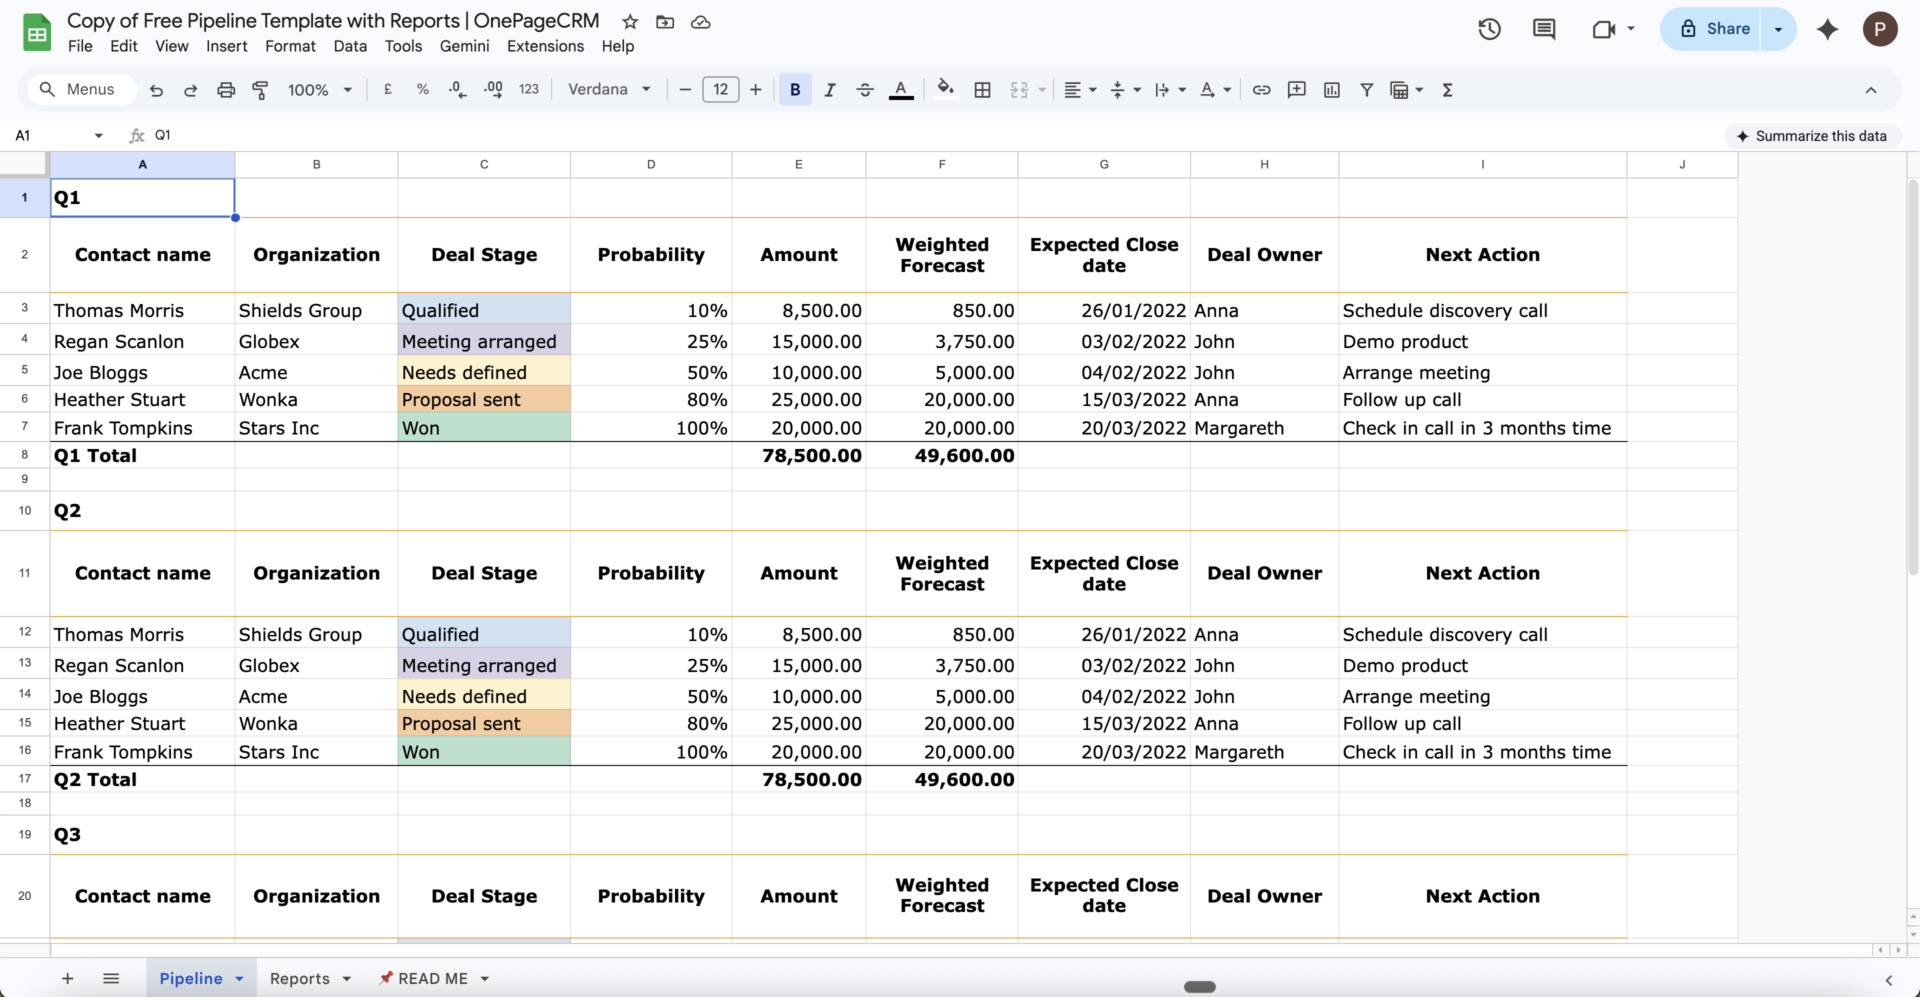
Task: Open comments panel icon
Action: click(x=1544, y=29)
